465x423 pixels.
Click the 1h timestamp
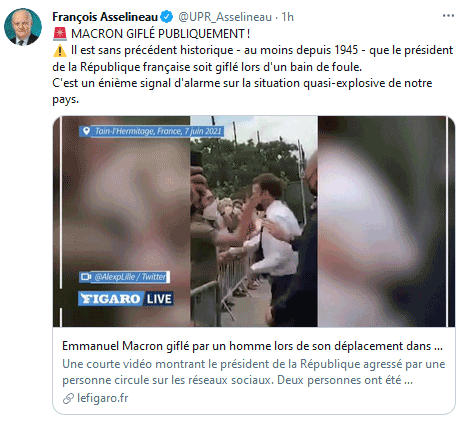pyautogui.click(x=287, y=17)
